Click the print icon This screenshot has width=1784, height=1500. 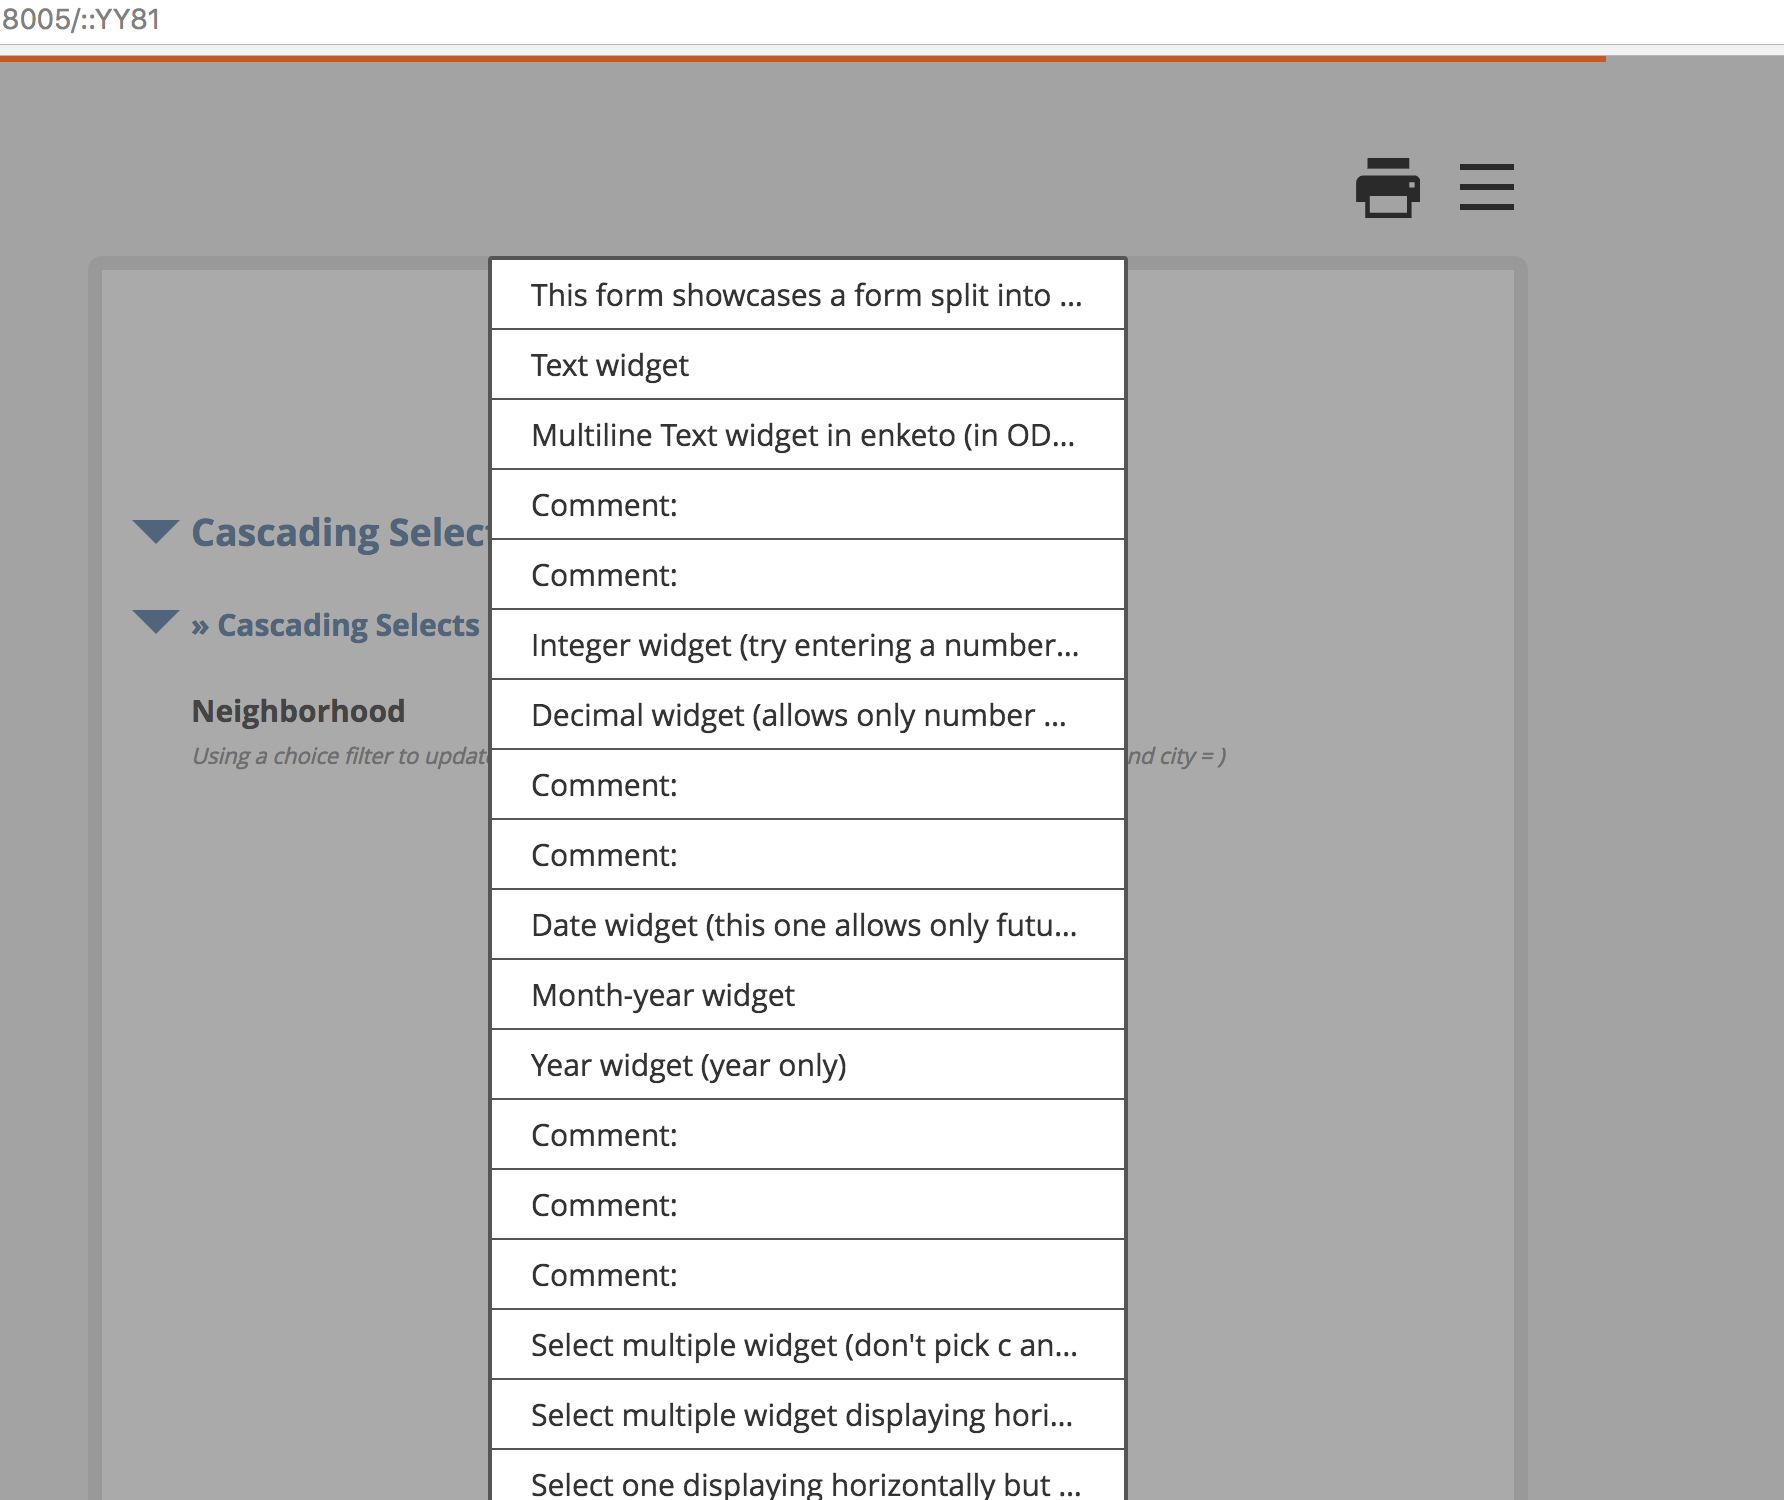(x=1388, y=188)
